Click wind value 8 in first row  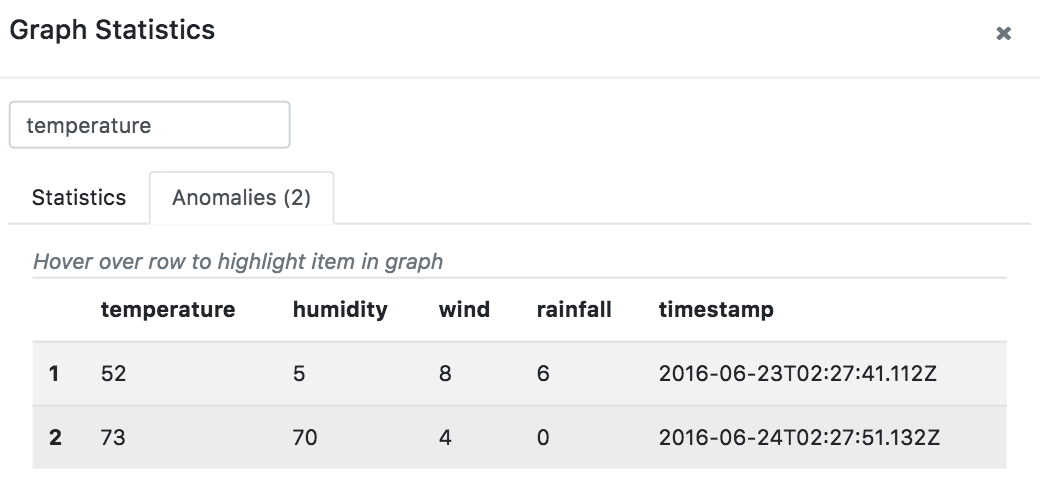[x=445, y=373]
